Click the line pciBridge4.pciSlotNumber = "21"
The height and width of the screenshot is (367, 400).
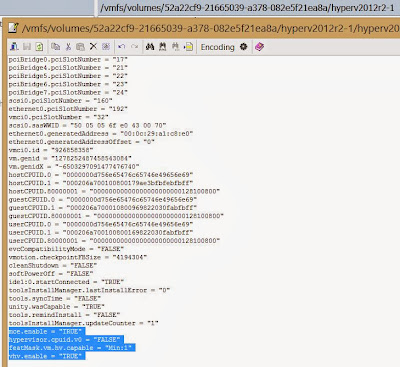[x=68, y=68]
